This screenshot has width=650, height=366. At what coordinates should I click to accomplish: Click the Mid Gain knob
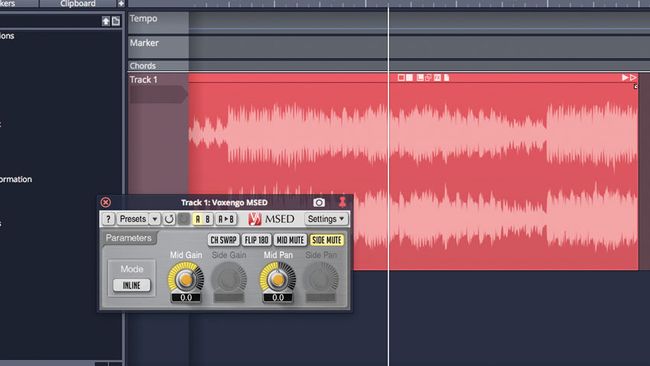[x=186, y=279]
